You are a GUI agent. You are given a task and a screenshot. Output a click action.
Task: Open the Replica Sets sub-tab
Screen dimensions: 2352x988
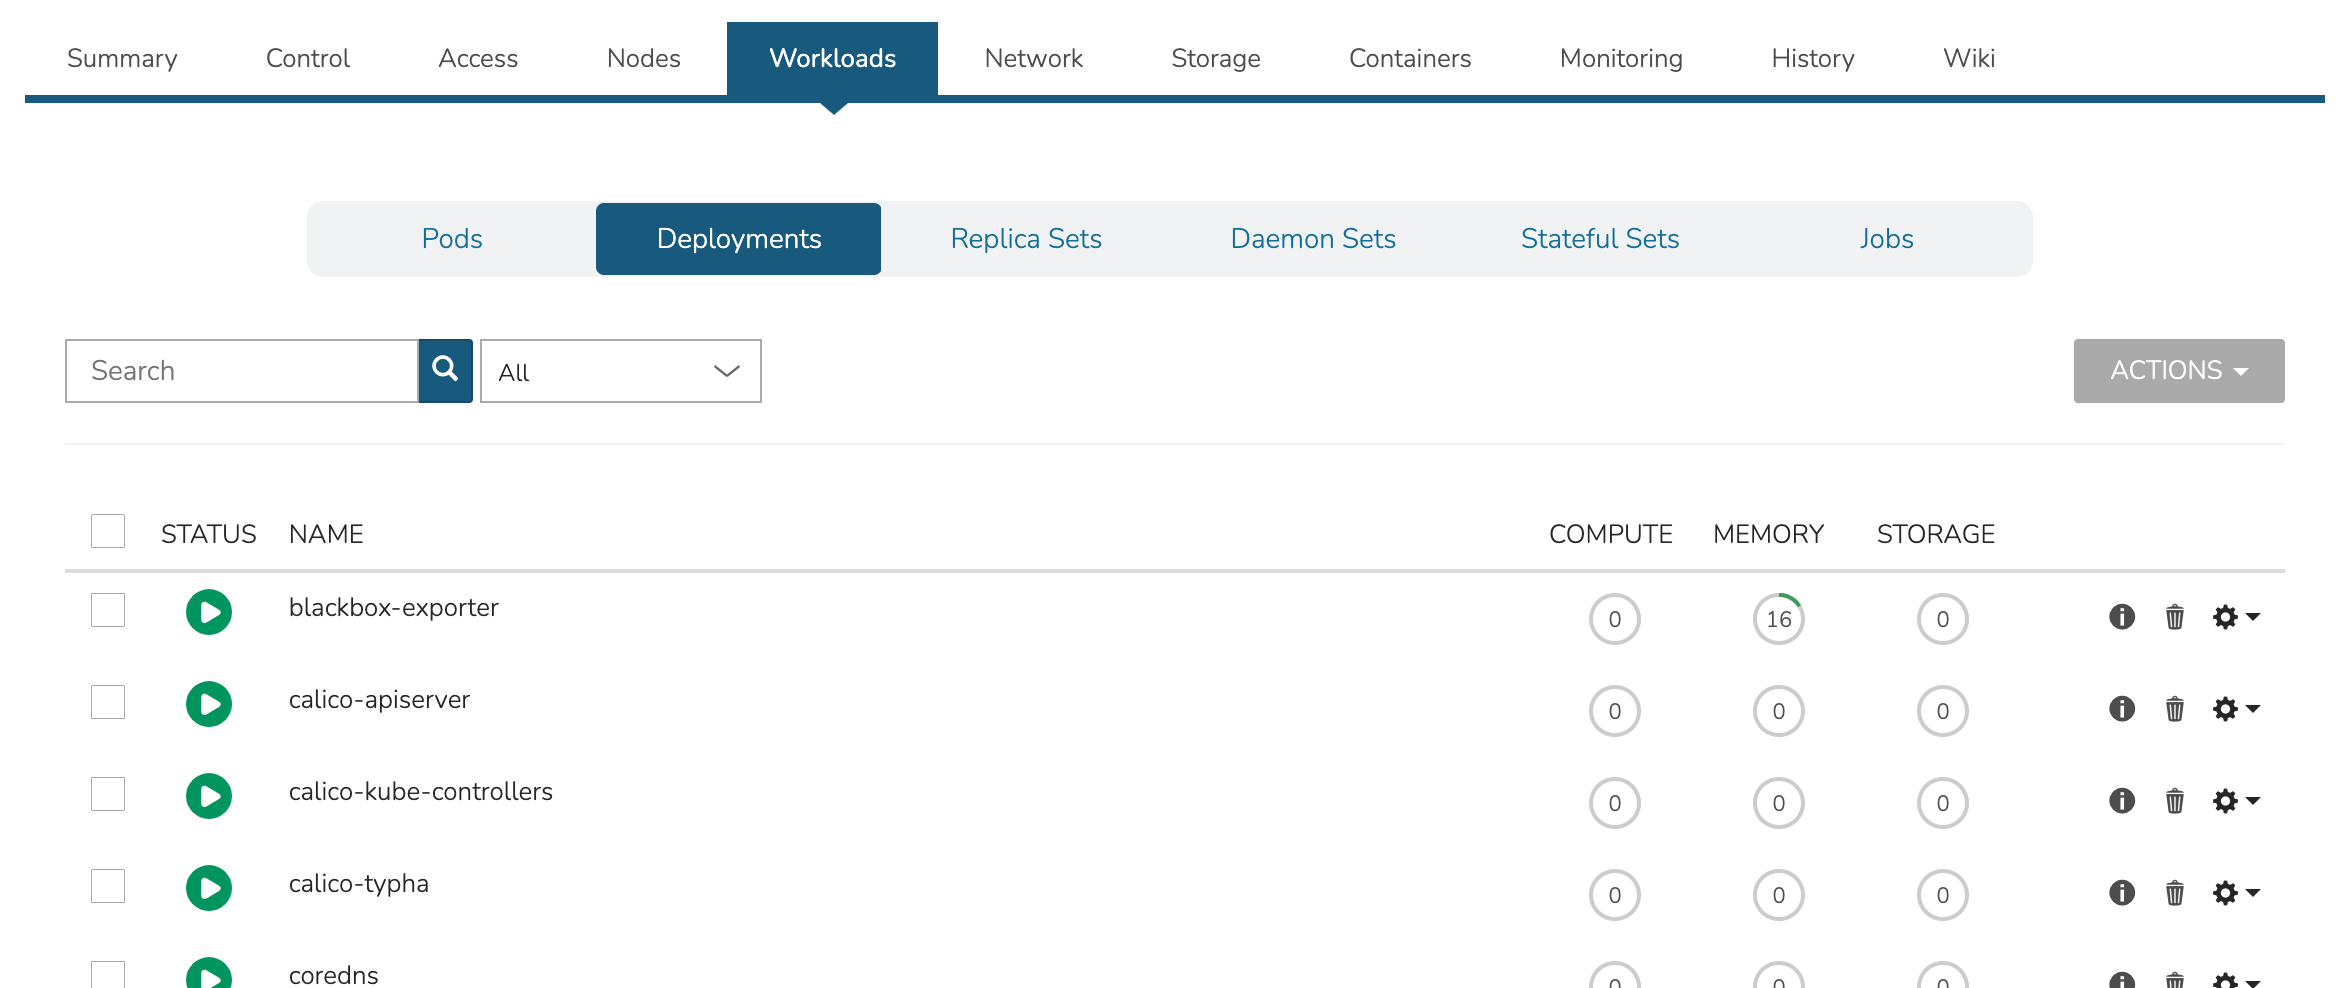[1025, 239]
